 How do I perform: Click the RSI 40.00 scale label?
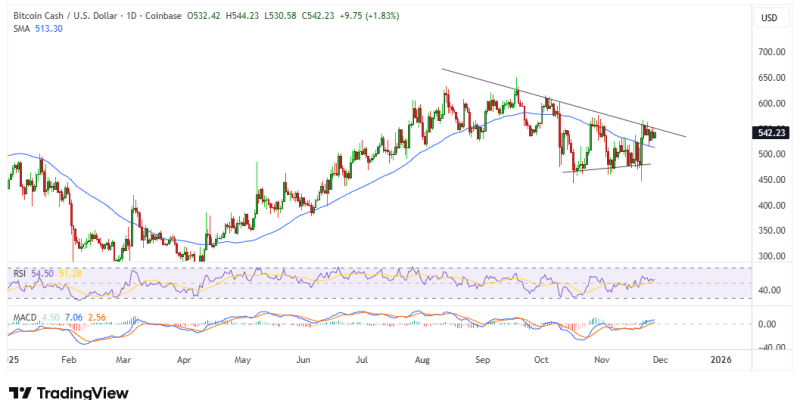tap(771, 290)
